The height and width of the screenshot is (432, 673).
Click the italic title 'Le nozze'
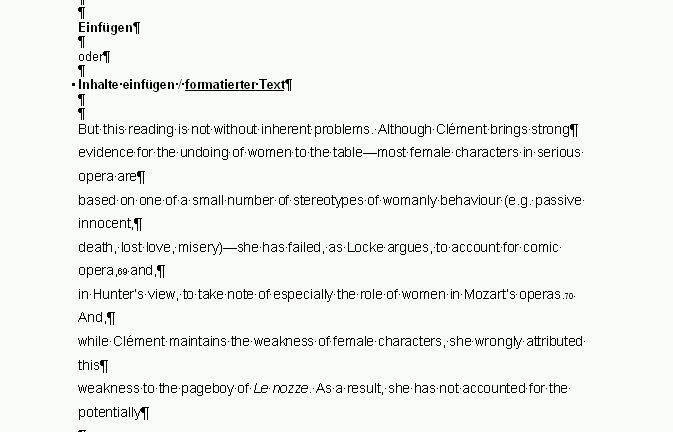[281, 388]
